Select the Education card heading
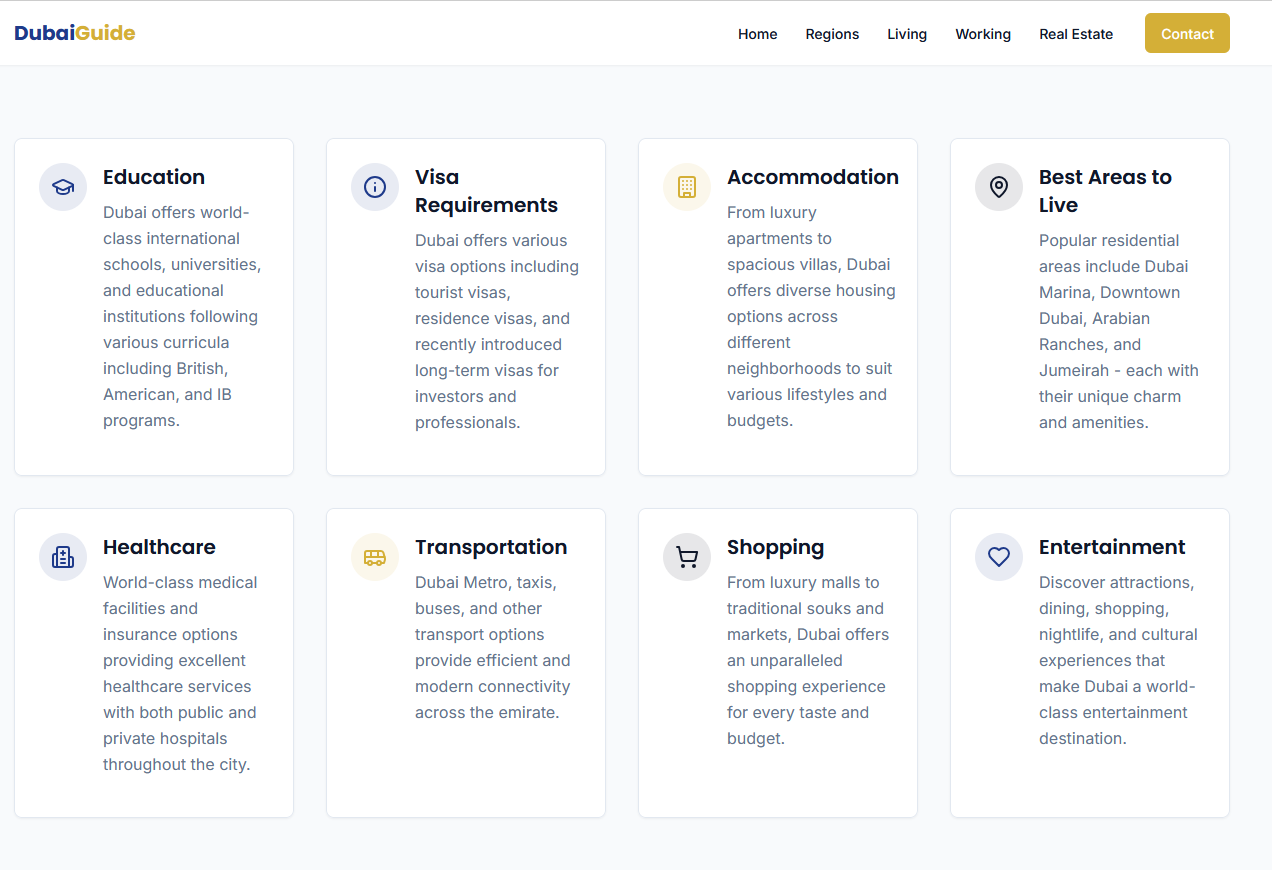The height and width of the screenshot is (870, 1272). pyautogui.click(x=154, y=177)
